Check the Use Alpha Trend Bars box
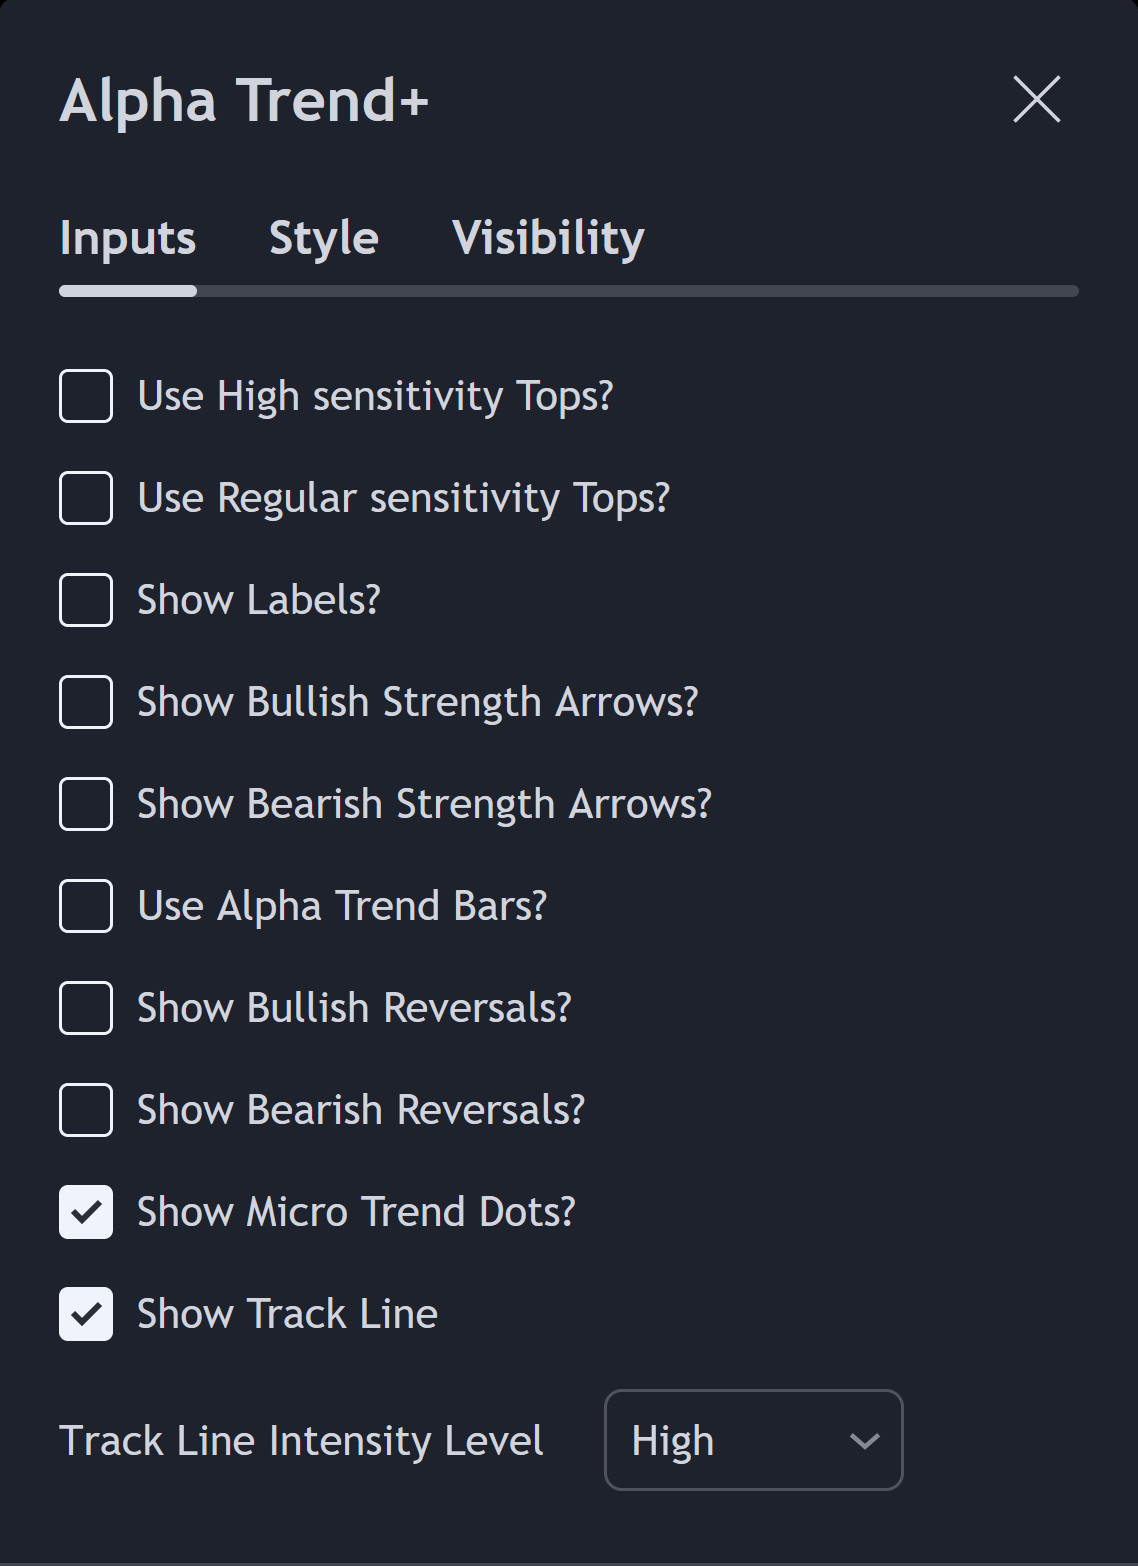Viewport: 1138px width, 1566px height. pos(86,906)
